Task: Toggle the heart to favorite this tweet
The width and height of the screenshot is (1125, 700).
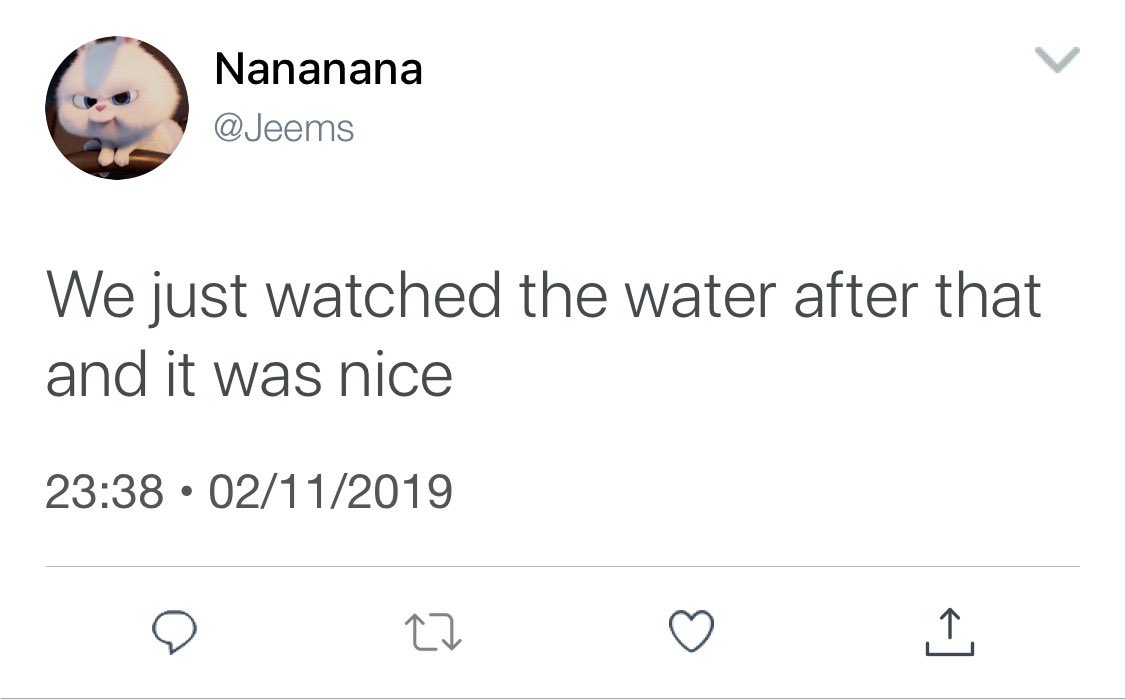Action: coord(692,631)
